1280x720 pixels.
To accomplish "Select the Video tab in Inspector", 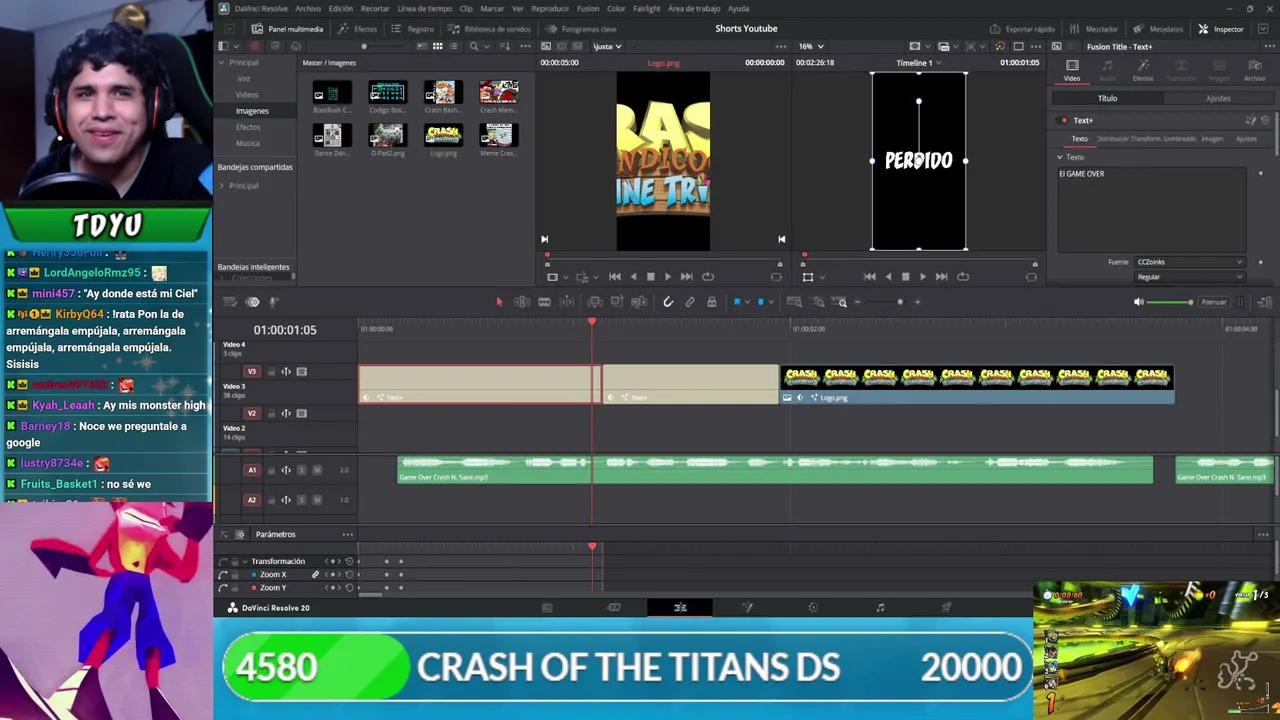I will [x=1072, y=71].
